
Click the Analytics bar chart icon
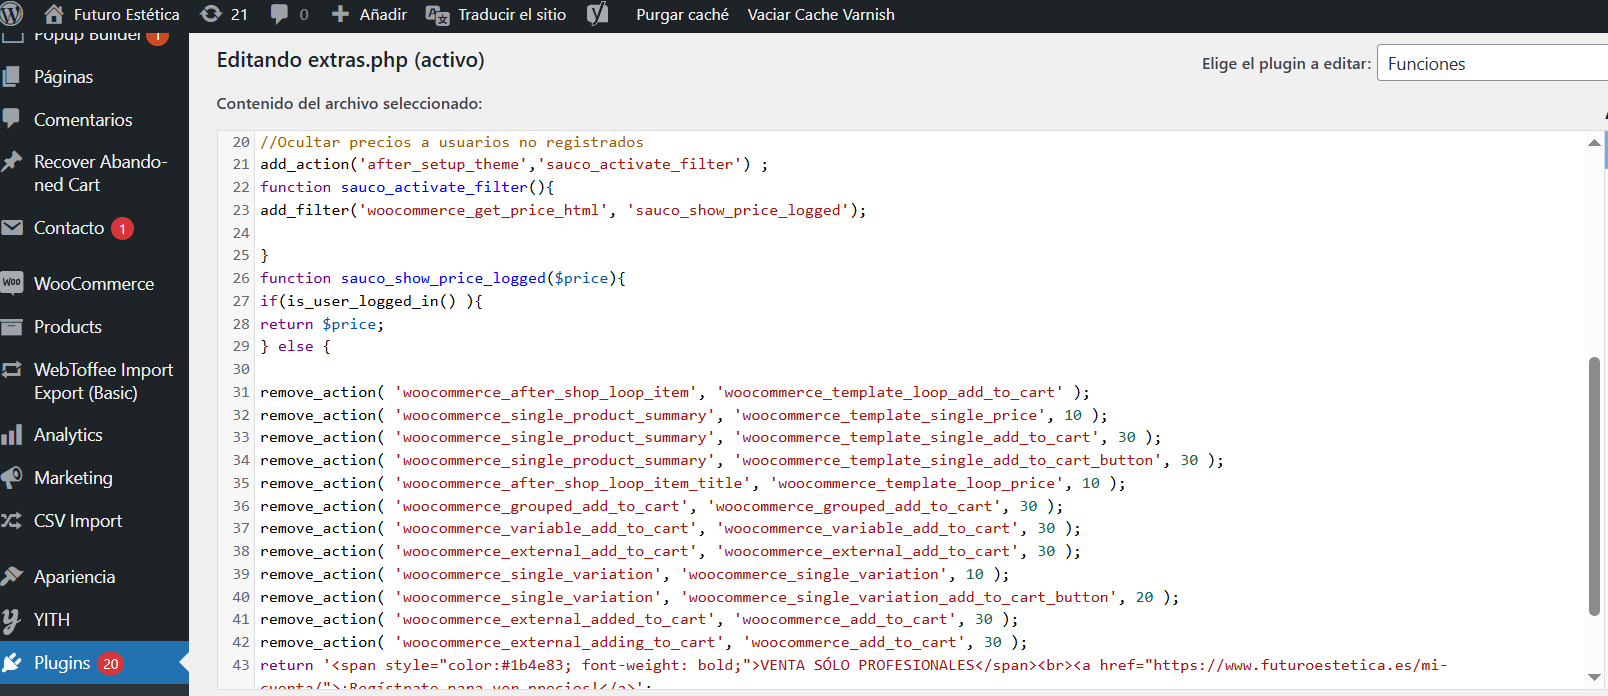point(12,435)
